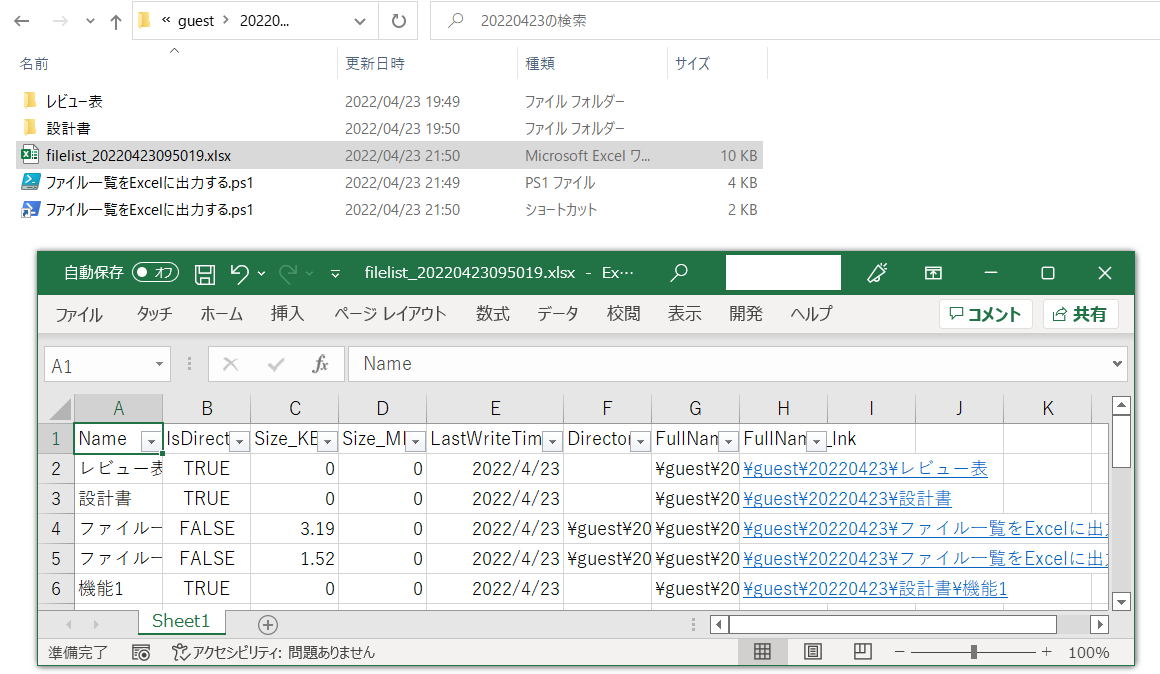The width and height of the screenshot is (1160, 674).
Task: Click the ribbon display options icon
Action: coord(932,272)
